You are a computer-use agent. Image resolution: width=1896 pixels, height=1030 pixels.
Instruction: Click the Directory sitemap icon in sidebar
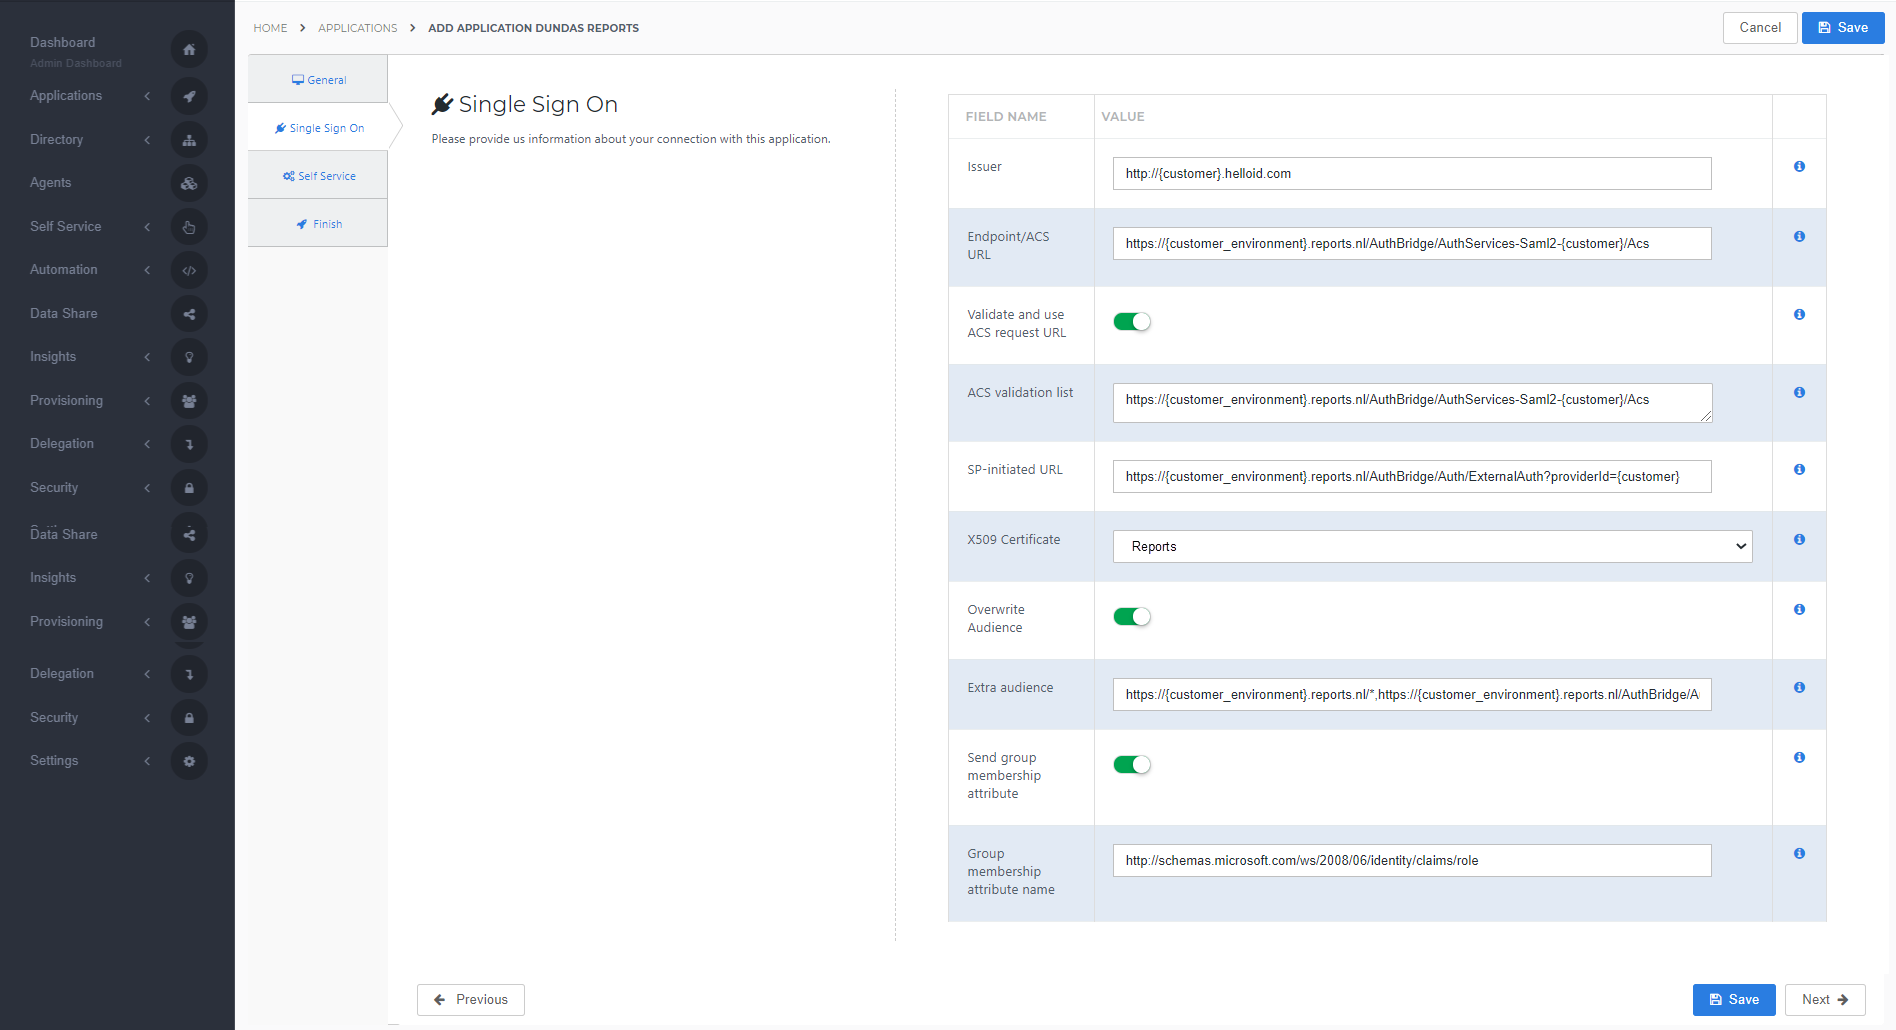tap(189, 140)
